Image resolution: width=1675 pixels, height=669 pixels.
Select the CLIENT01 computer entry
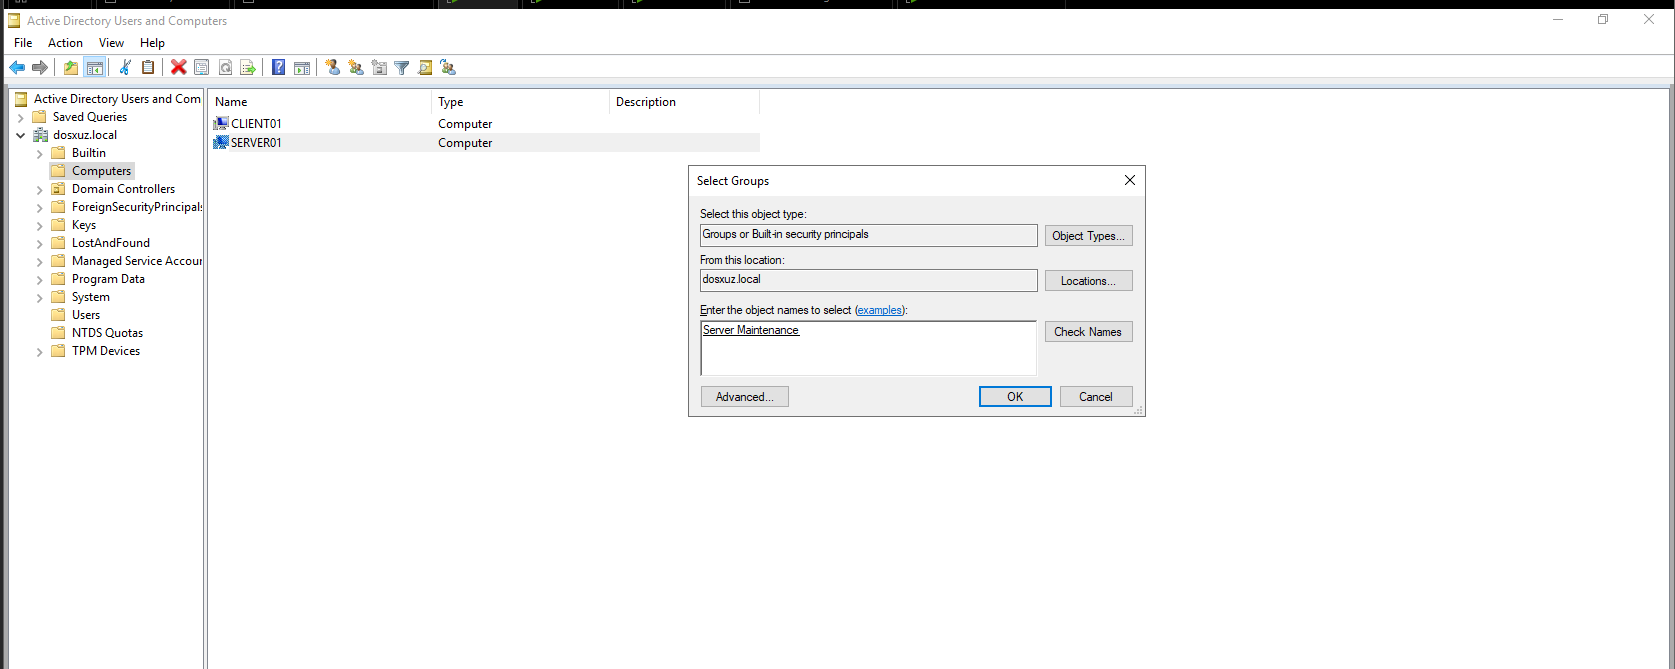[x=256, y=124]
